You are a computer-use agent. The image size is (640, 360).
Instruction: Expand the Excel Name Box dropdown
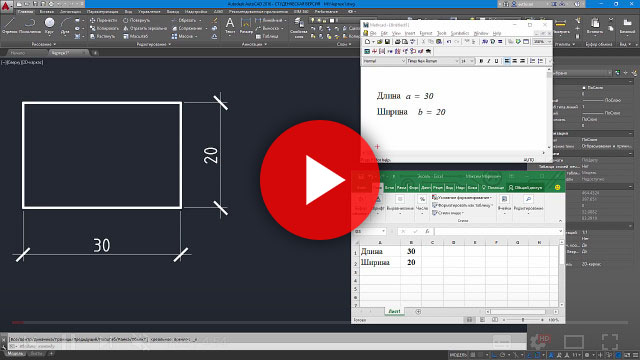383,231
